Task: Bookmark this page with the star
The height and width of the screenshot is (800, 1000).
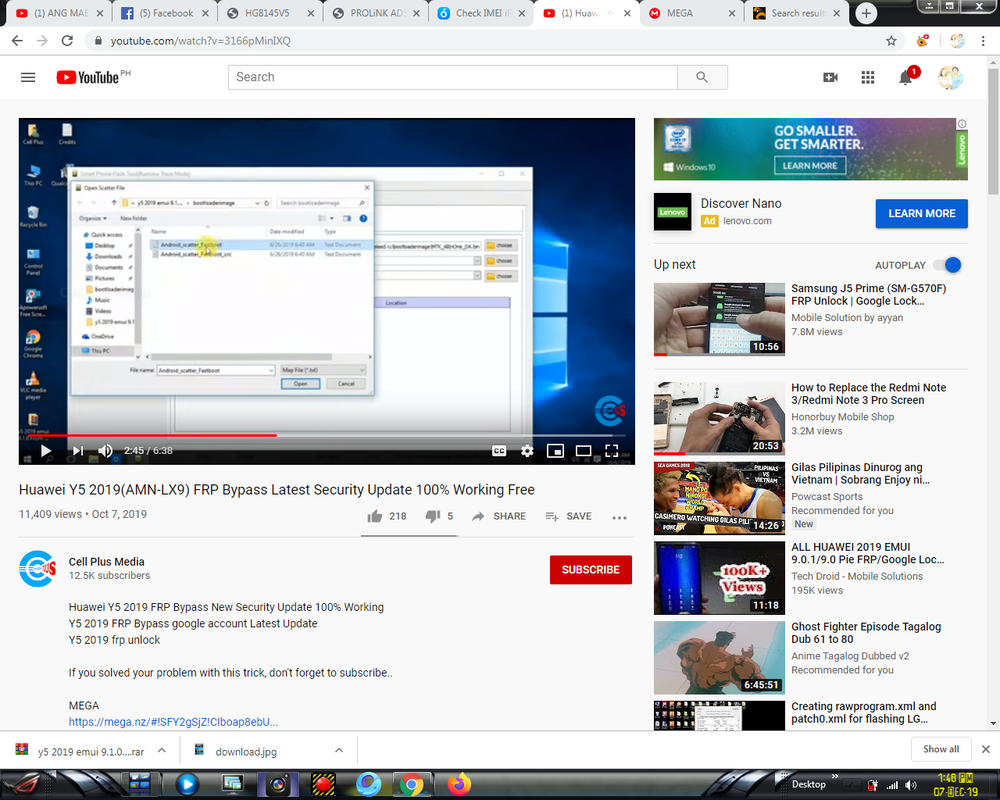Action: [x=891, y=41]
